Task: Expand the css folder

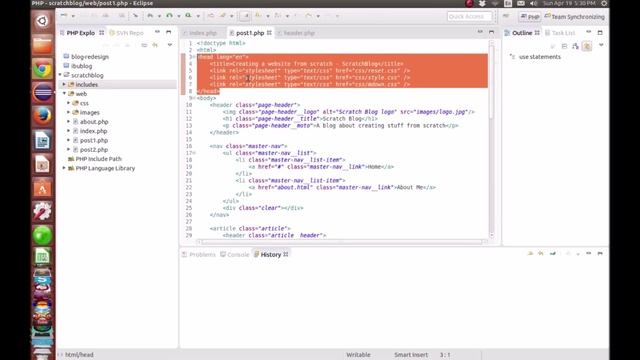Action: click(69, 103)
